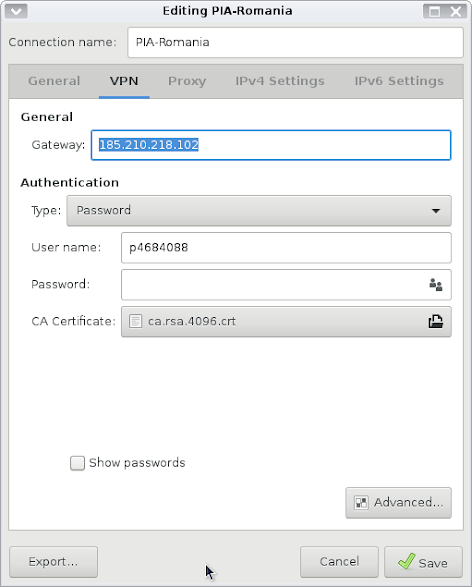The height and width of the screenshot is (587, 472).
Task: Click the CA certificate file browse icon
Action: tap(436, 322)
